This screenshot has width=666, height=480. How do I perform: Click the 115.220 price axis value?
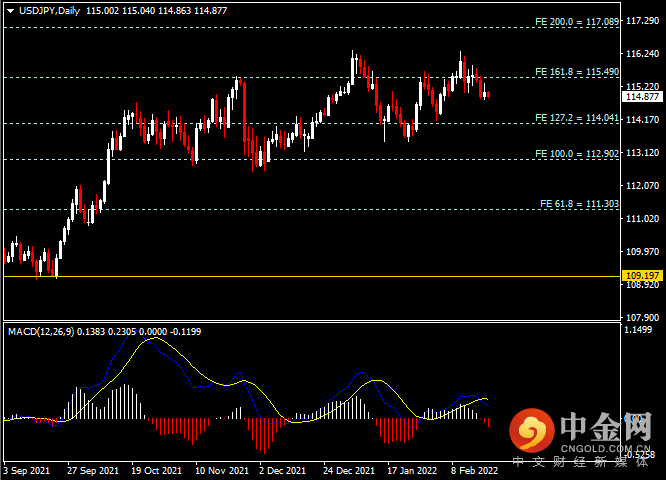643,86
